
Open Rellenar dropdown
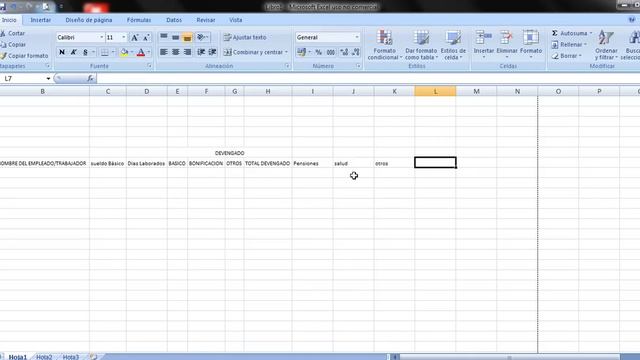point(570,44)
